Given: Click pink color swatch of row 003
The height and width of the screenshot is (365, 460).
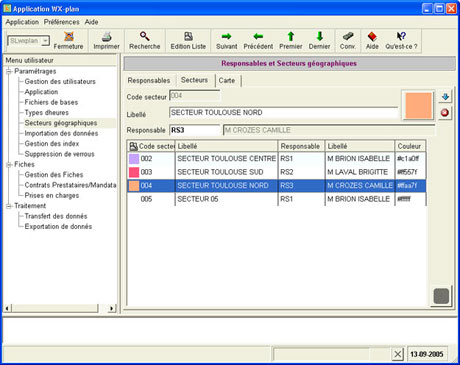Looking at the screenshot, I should click(134, 172).
